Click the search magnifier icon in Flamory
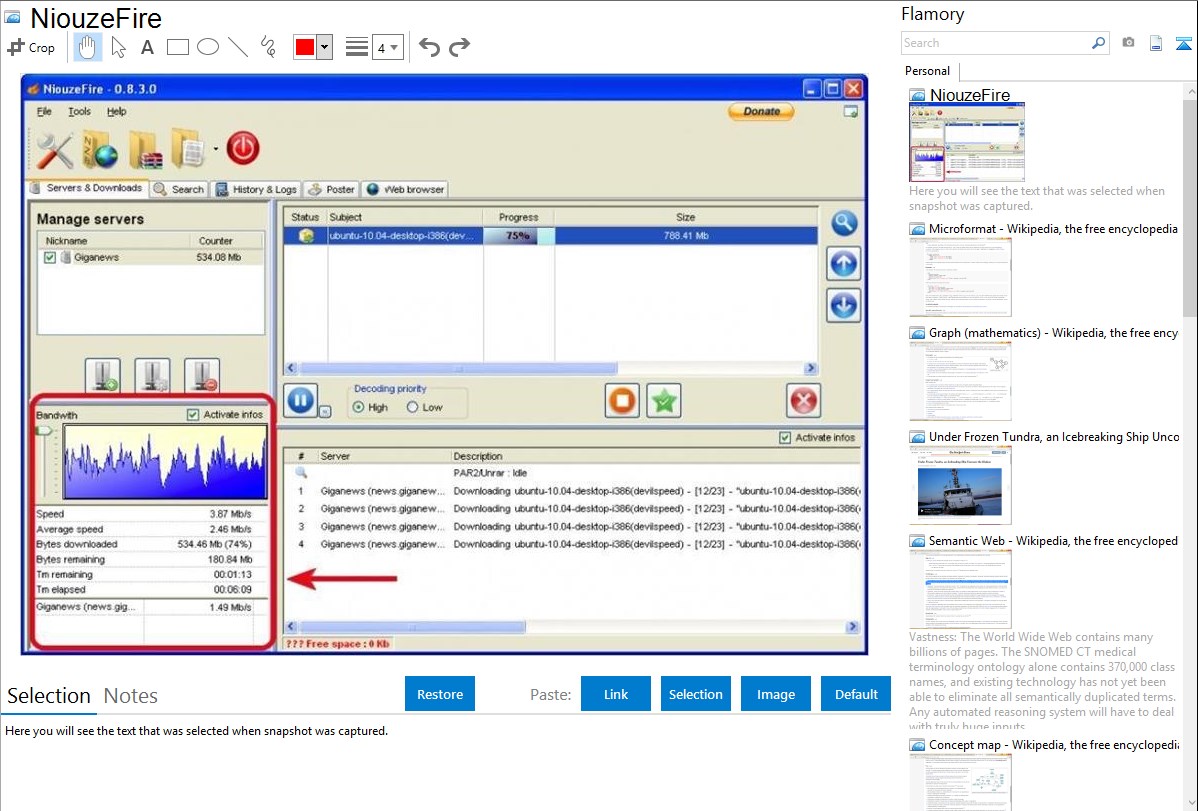 pyautogui.click(x=1098, y=43)
